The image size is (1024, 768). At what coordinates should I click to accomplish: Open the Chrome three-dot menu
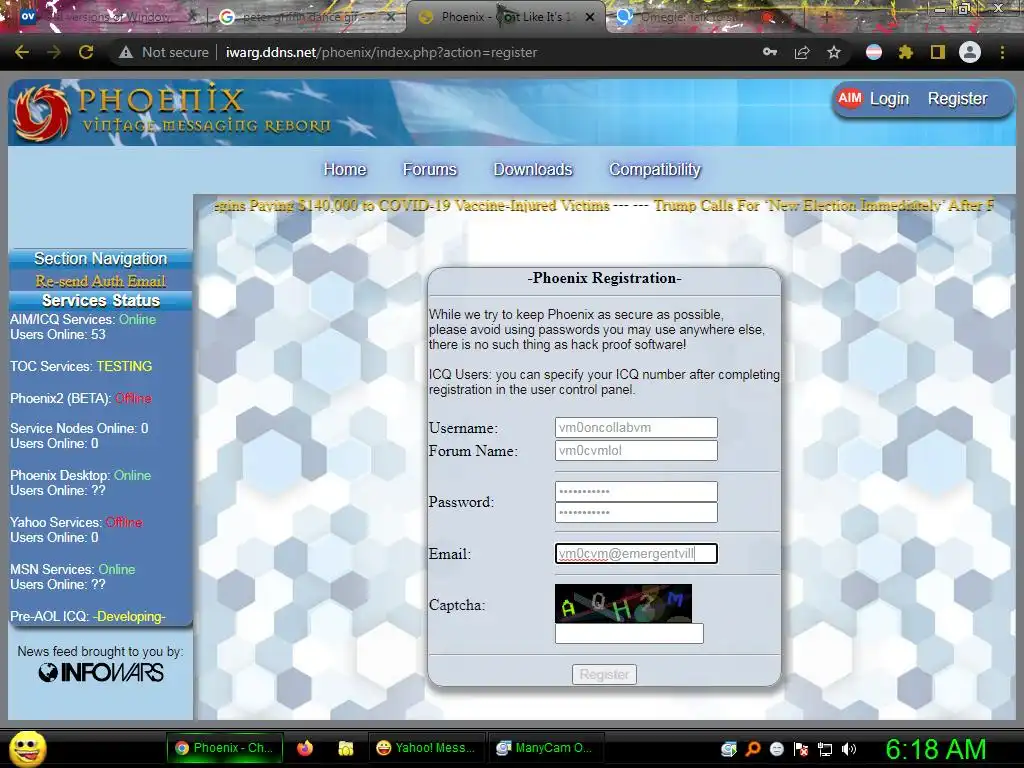click(x=1002, y=52)
